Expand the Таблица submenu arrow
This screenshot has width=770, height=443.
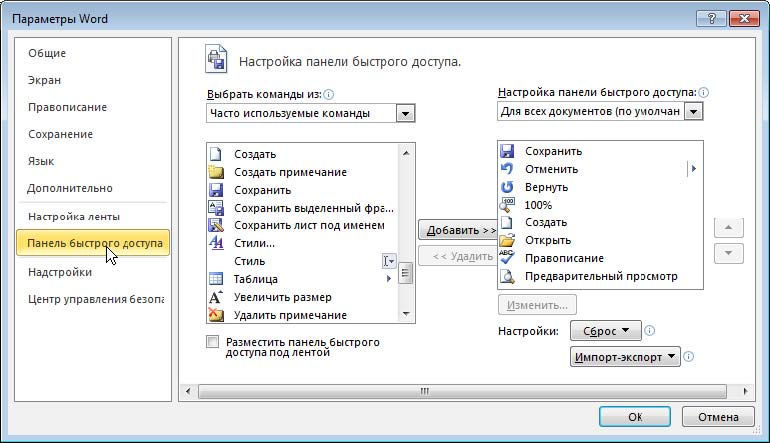pyautogui.click(x=389, y=279)
